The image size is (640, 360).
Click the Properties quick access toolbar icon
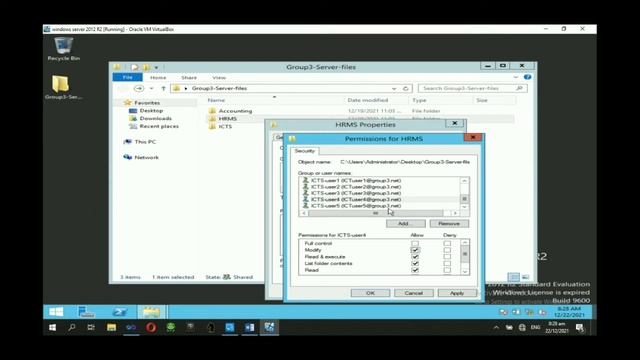(134, 67)
